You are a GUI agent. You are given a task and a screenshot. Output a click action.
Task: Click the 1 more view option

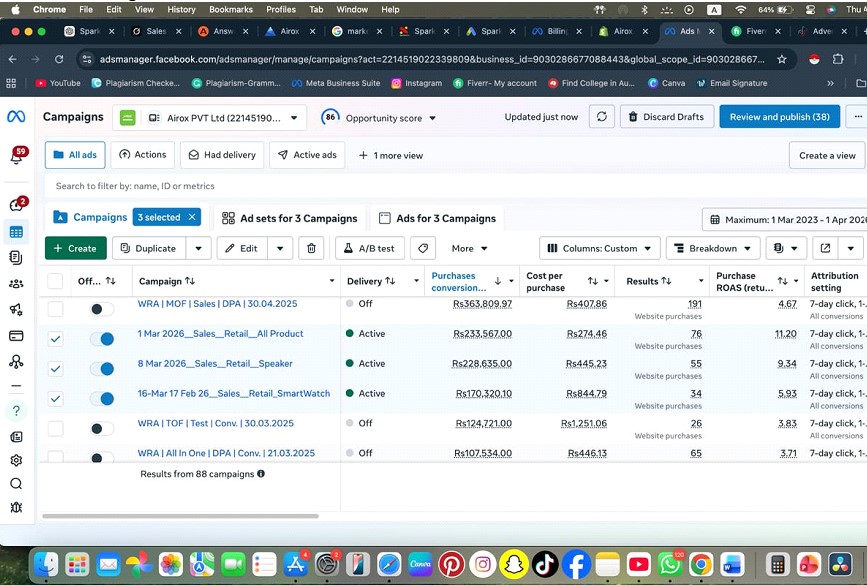(x=391, y=155)
